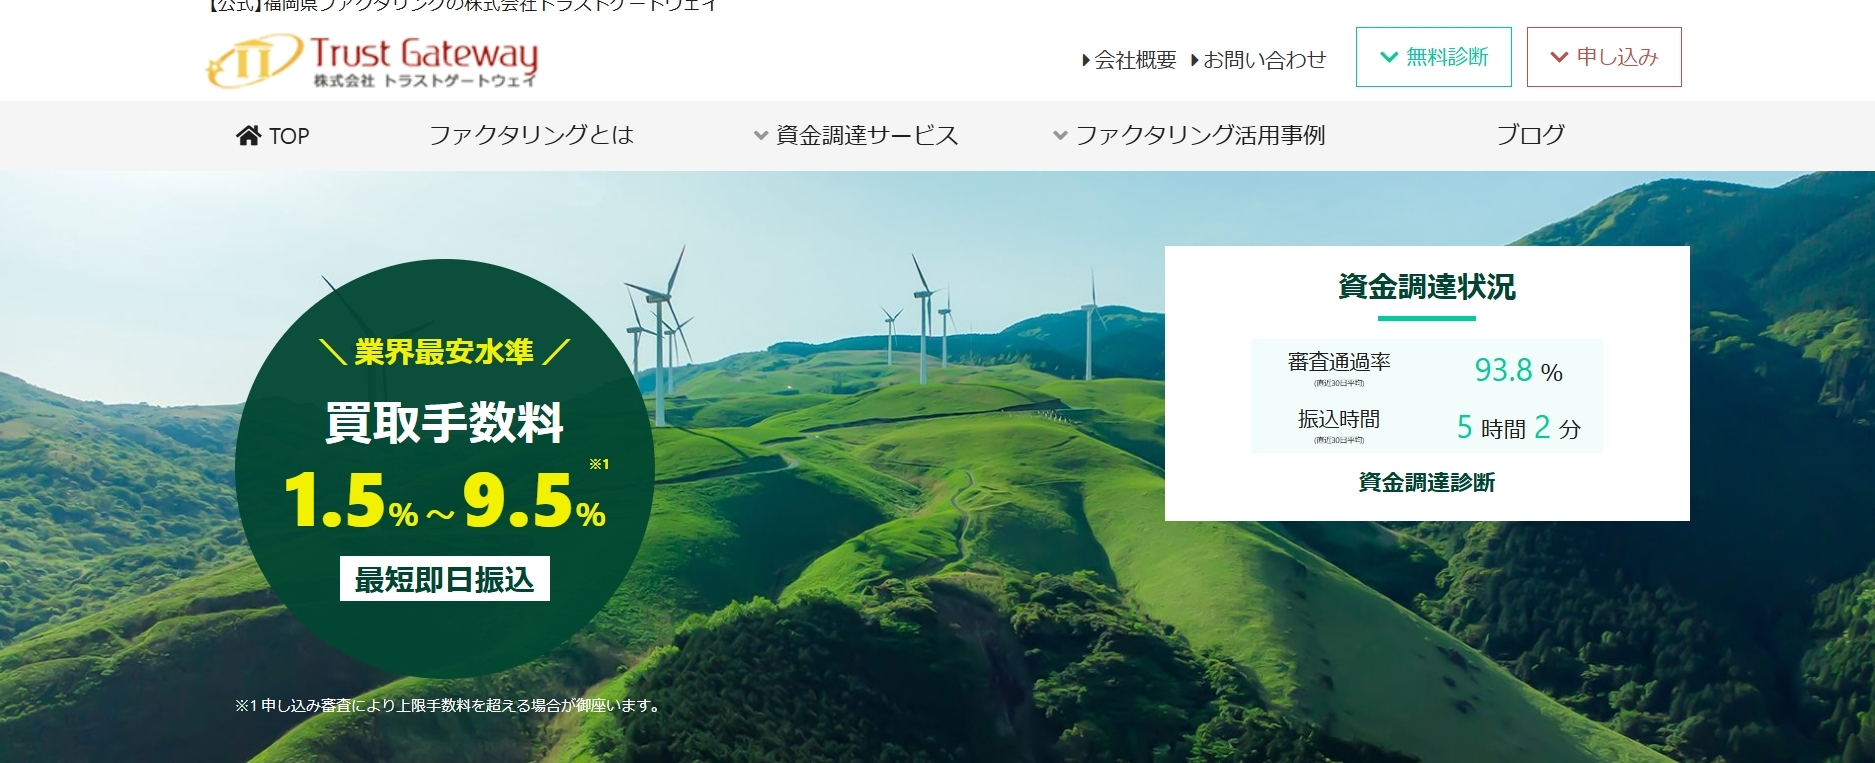Open the 会社概要 link text
The width and height of the screenshot is (1875, 763).
point(1135,60)
